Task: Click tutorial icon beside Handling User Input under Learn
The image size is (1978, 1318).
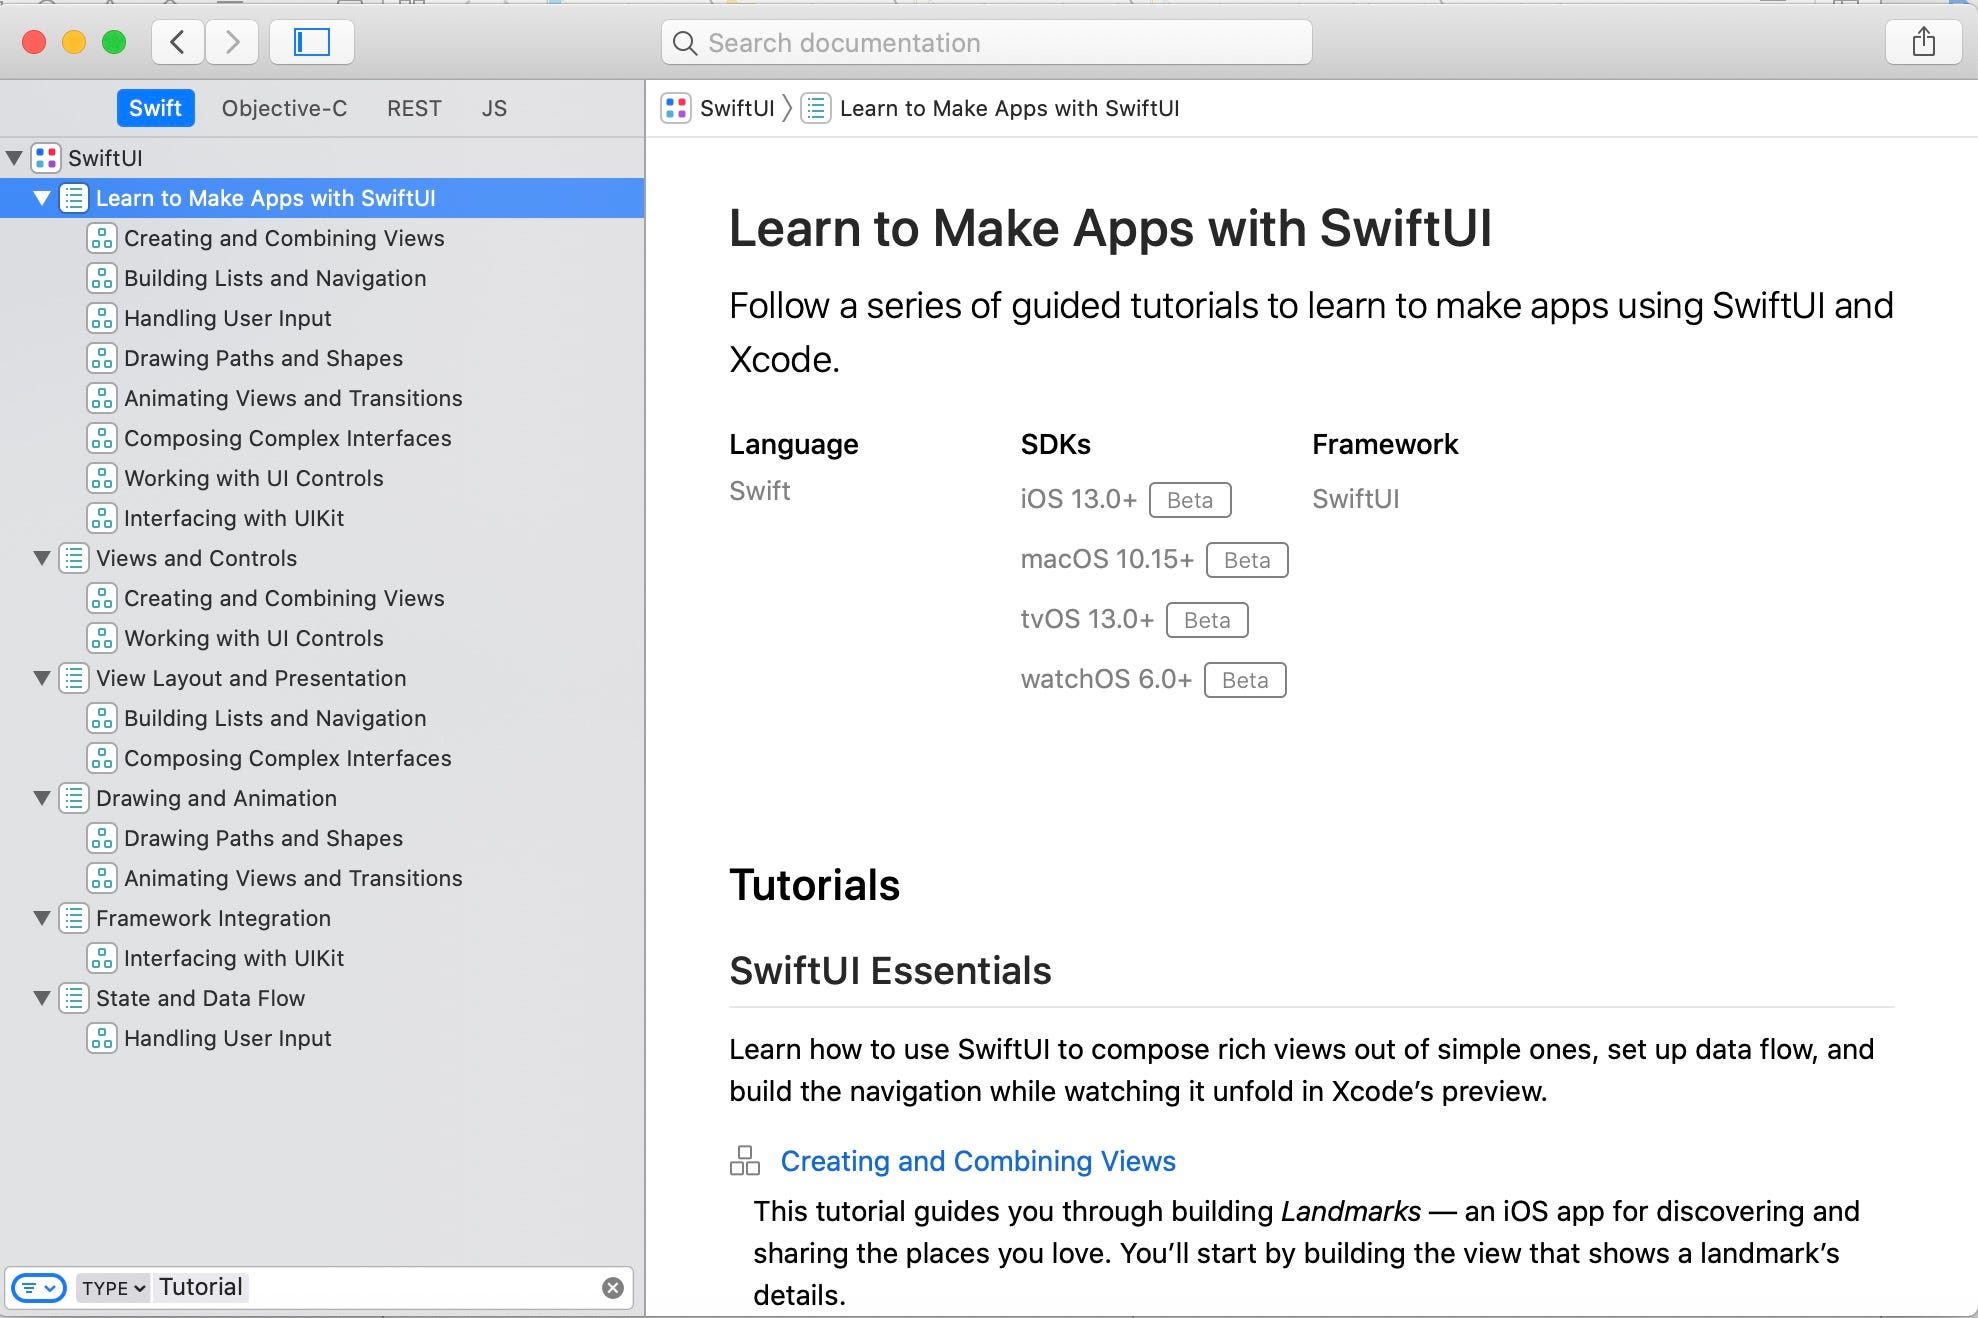Action: tap(102, 318)
